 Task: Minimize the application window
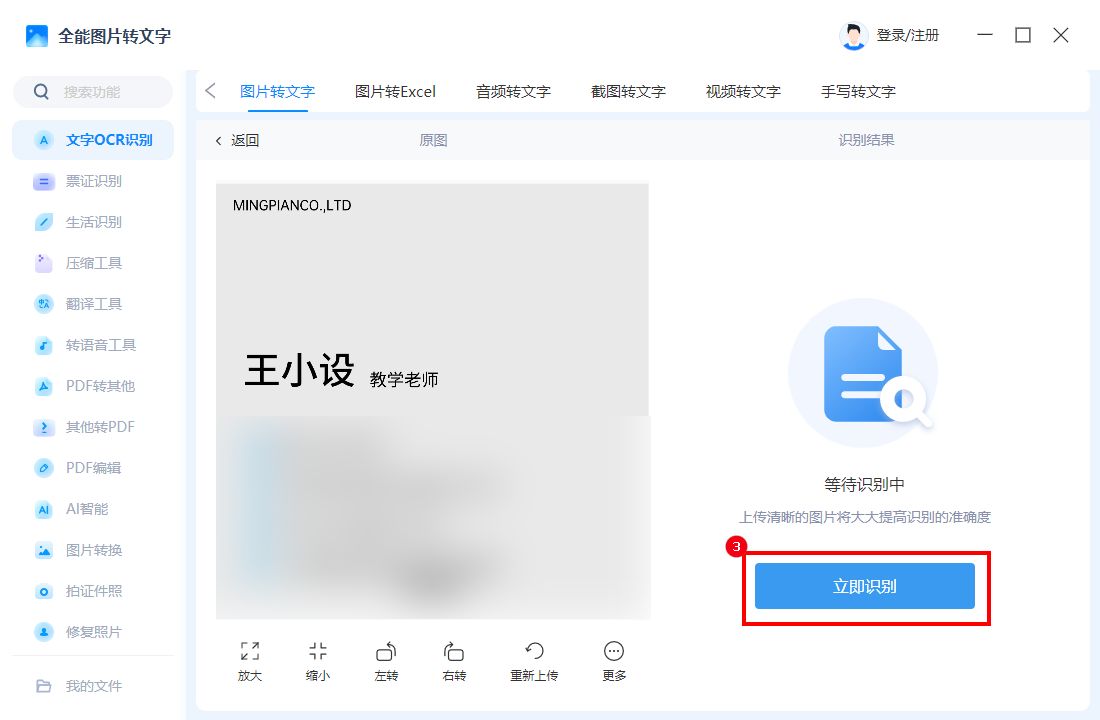pos(985,35)
